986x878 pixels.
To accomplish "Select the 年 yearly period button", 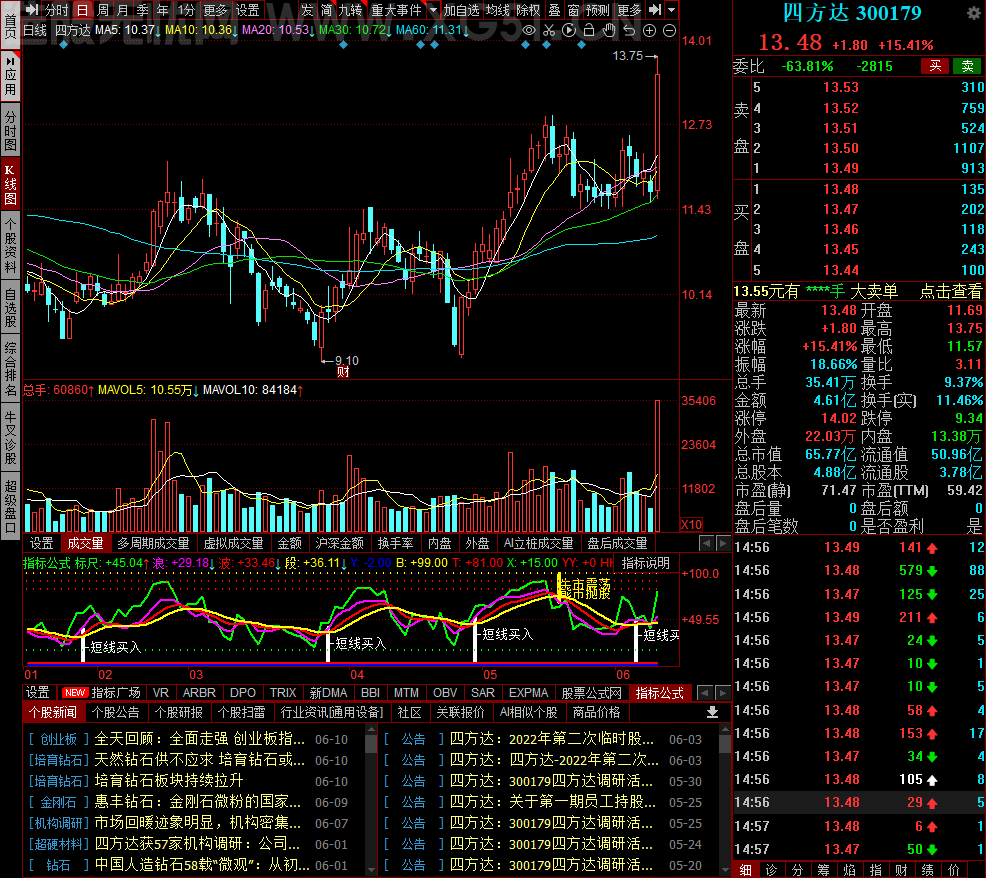I will point(162,10).
